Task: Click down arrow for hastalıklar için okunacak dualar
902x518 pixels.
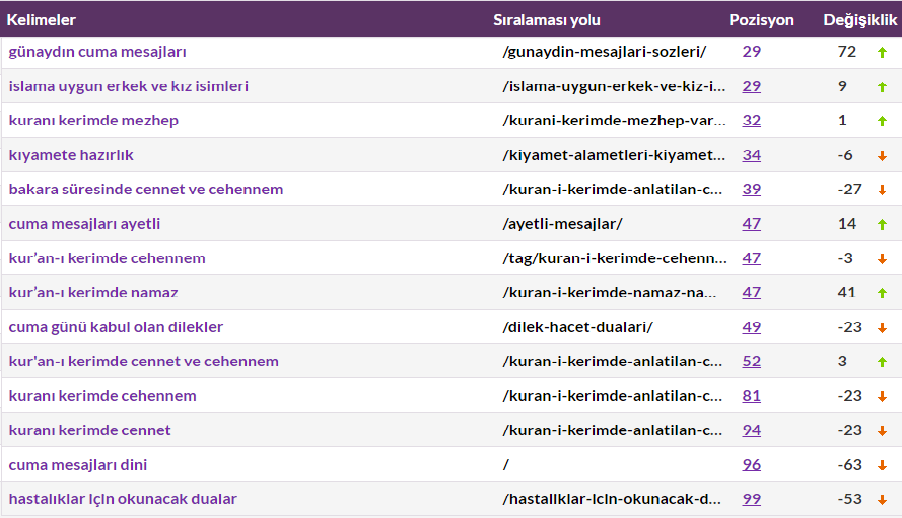Action: pyautogui.click(x=882, y=500)
